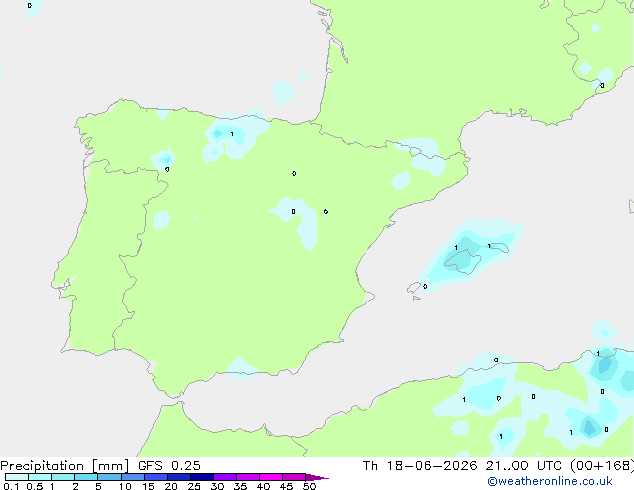
Task: Click the 45–50 mm legend swatch
Action: 294,477
